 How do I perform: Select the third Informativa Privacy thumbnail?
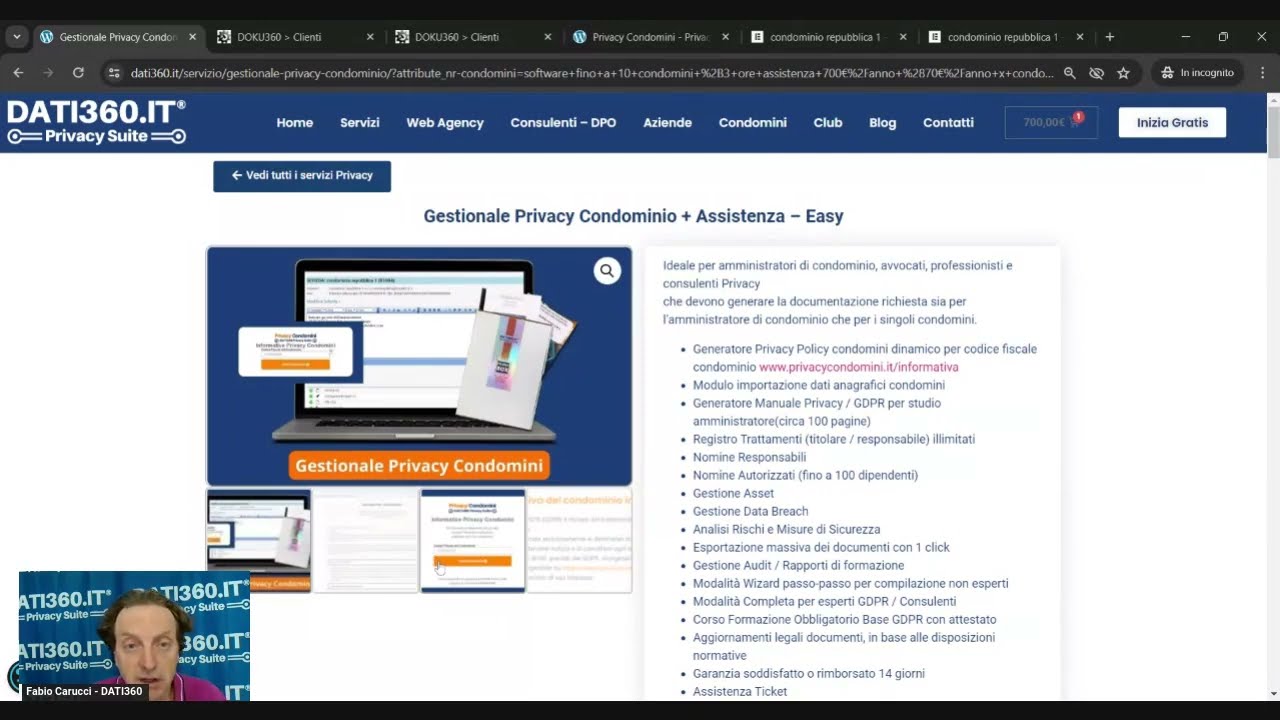click(473, 541)
